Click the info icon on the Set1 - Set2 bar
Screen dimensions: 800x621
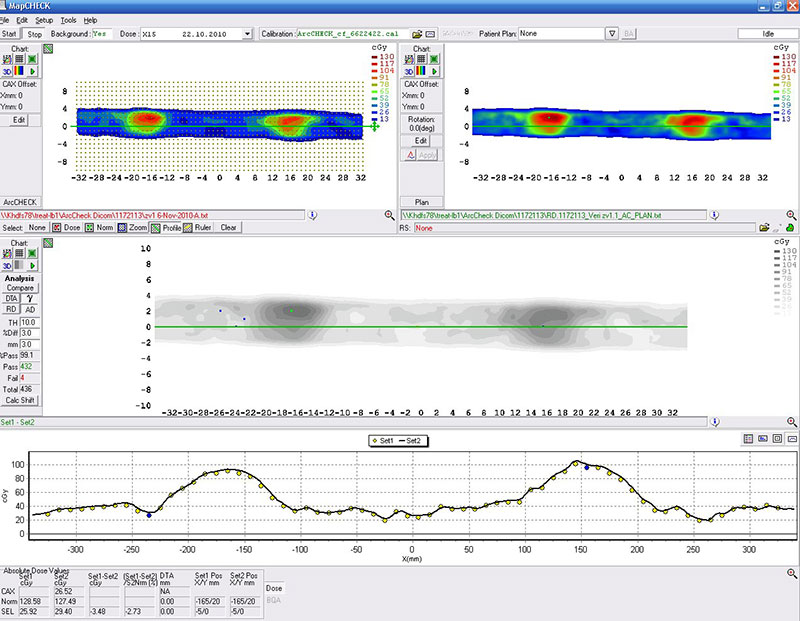(x=715, y=422)
